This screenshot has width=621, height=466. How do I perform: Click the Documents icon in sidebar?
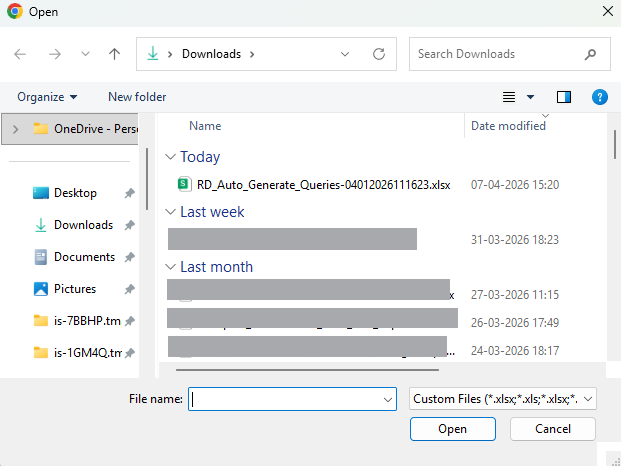point(41,257)
